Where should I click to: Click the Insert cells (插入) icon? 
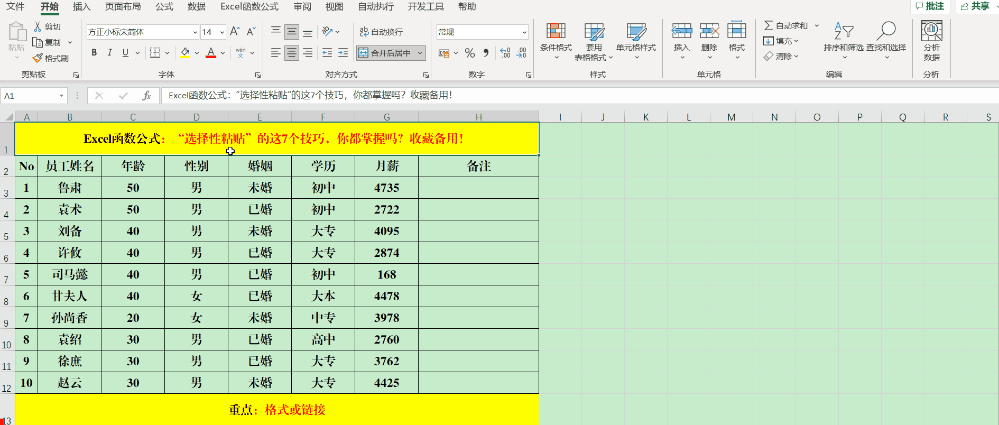(682, 30)
